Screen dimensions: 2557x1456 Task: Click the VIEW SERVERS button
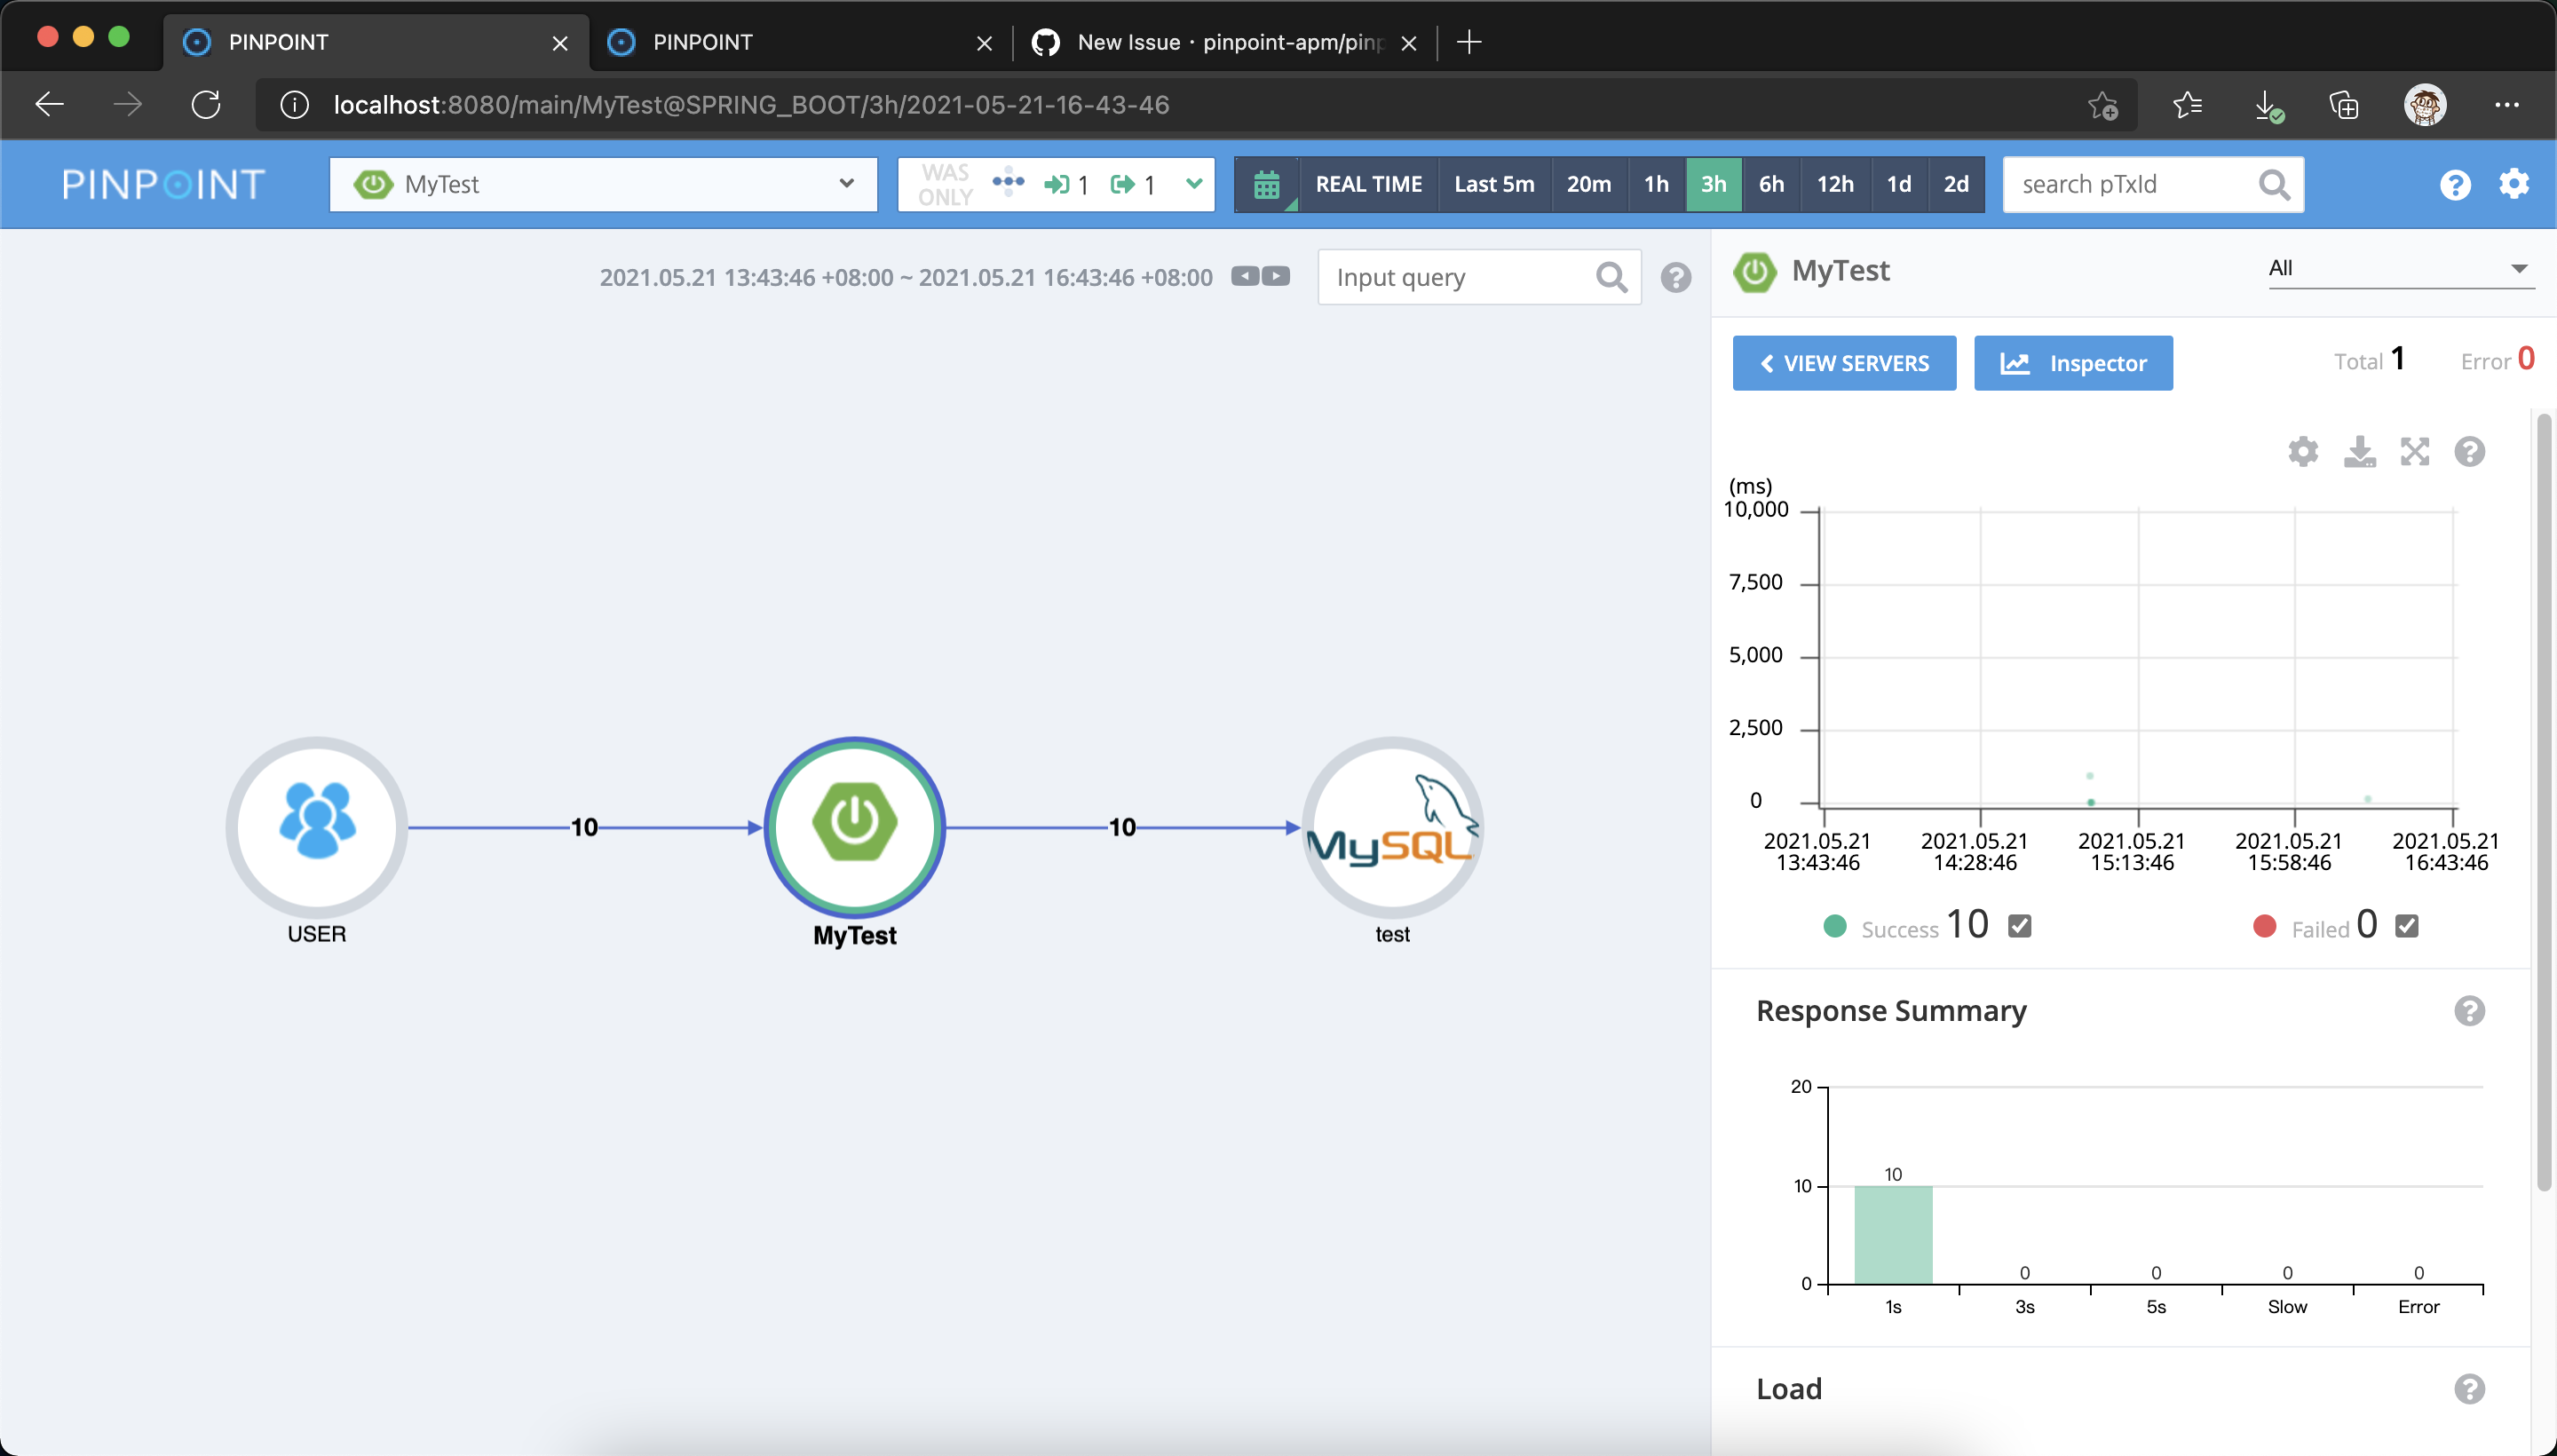[1843, 363]
